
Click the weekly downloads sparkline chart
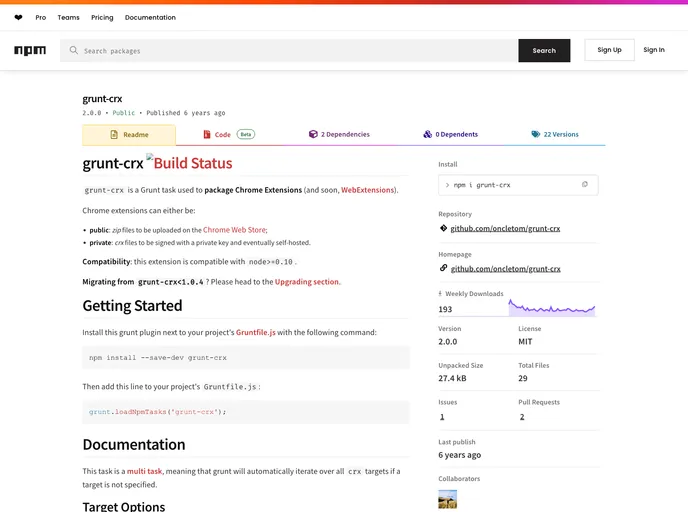tap(552, 308)
